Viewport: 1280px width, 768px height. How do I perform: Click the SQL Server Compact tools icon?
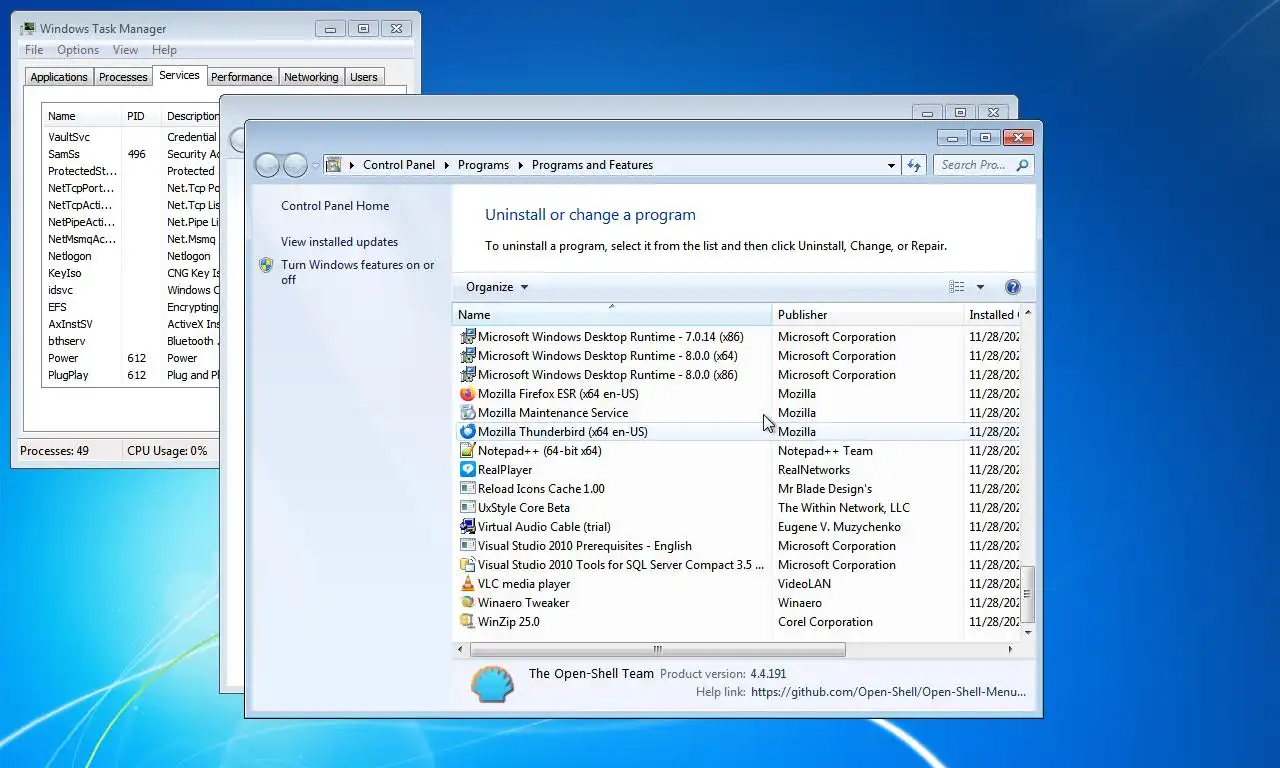click(x=467, y=565)
